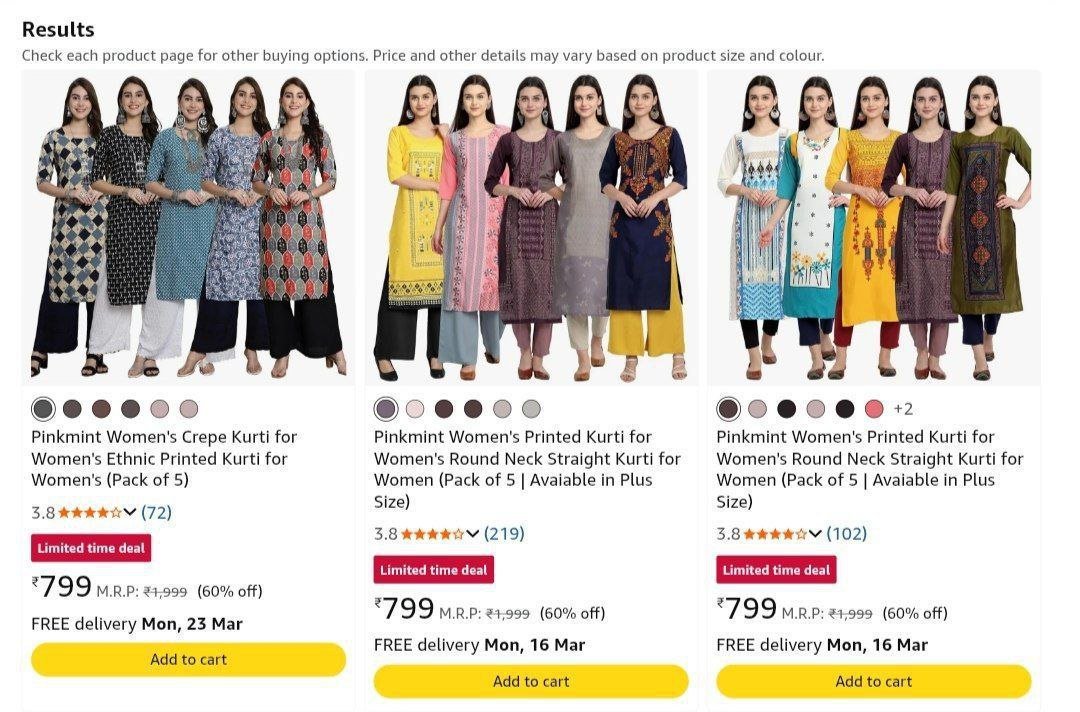Choose the selected purple-grey swatch, middle product

386,409
